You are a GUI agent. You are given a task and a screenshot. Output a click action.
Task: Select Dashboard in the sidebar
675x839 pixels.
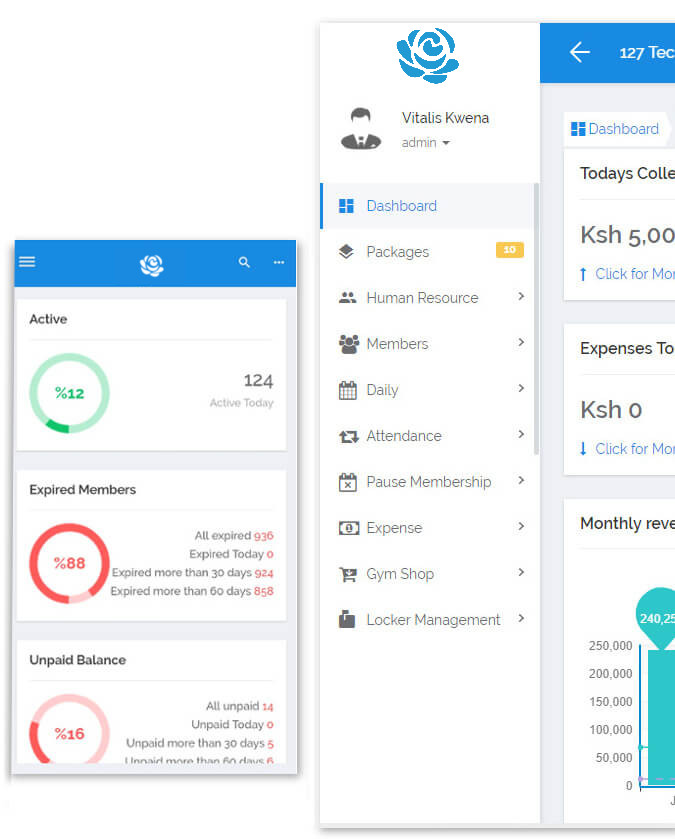point(427,206)
